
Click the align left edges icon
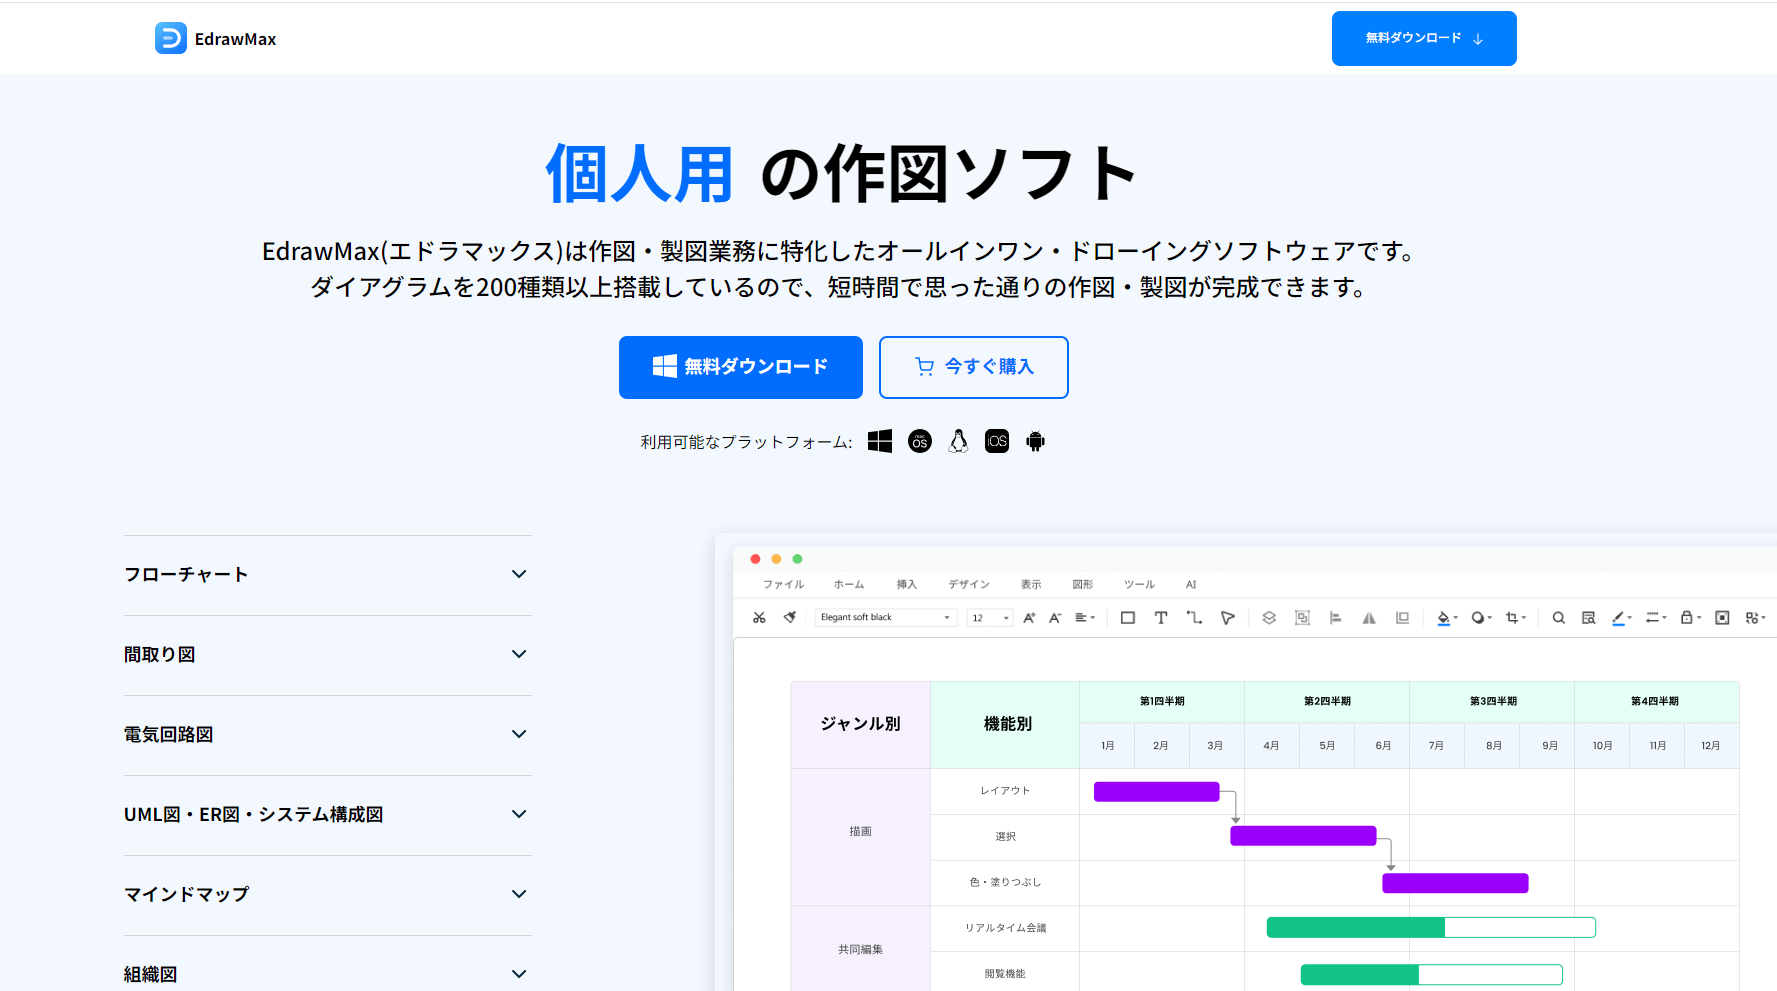pyautogui.click(x=1335, y=618)
